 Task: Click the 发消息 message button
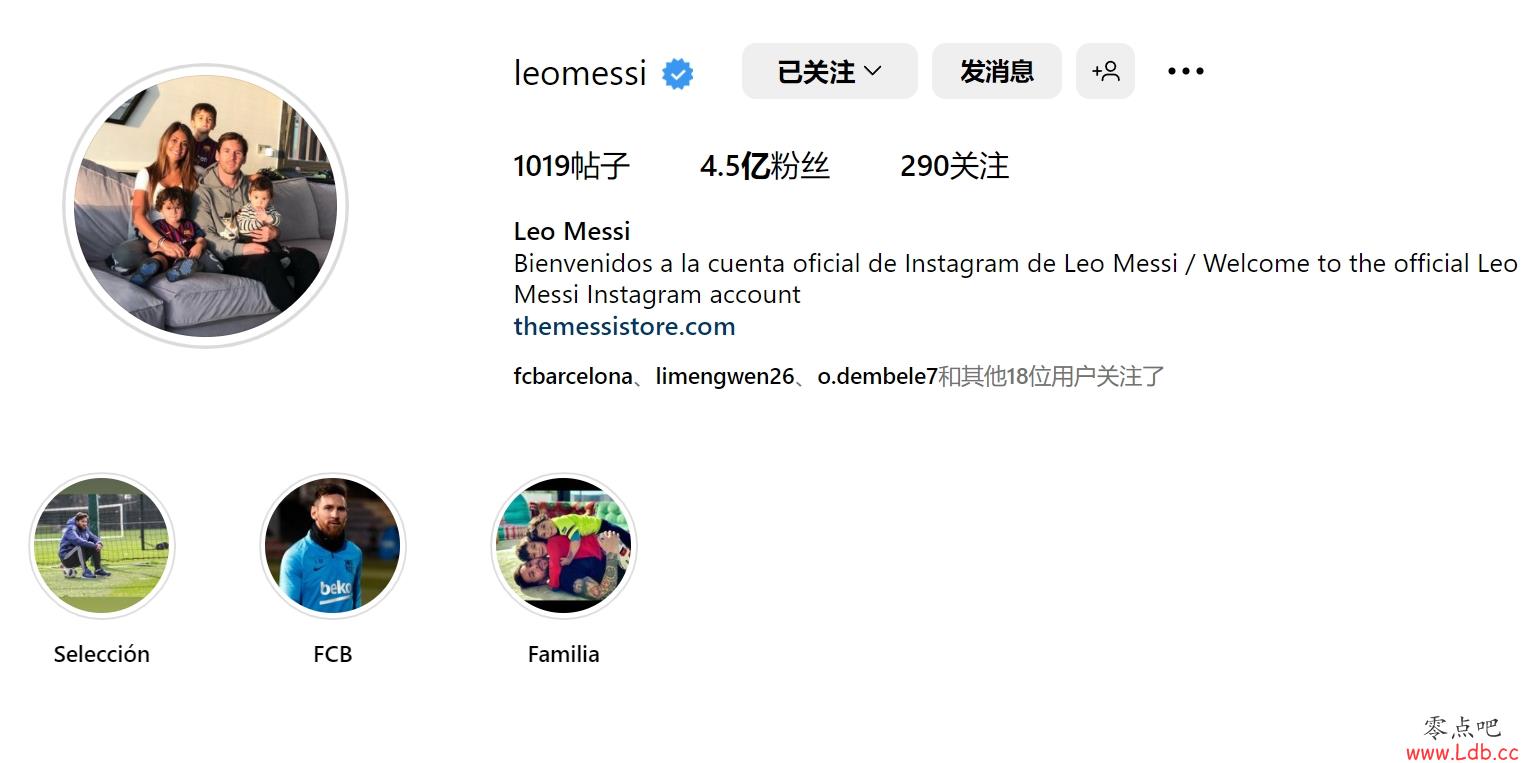(997, 71)
